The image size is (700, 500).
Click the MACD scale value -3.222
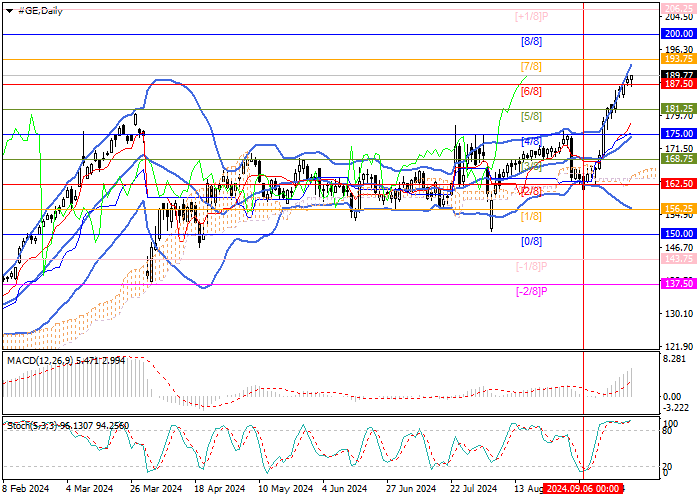(x=676, y=408)
